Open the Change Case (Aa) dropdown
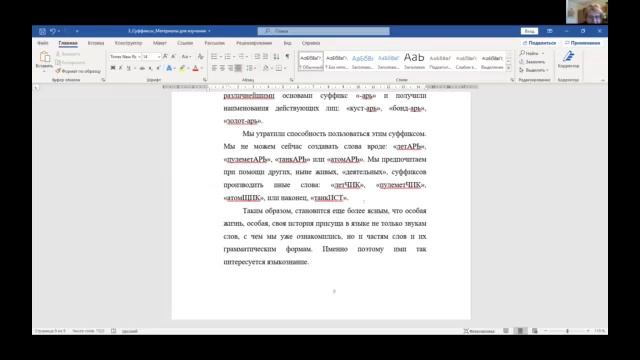This screenshot has height=360, width=640. [186, 56]
